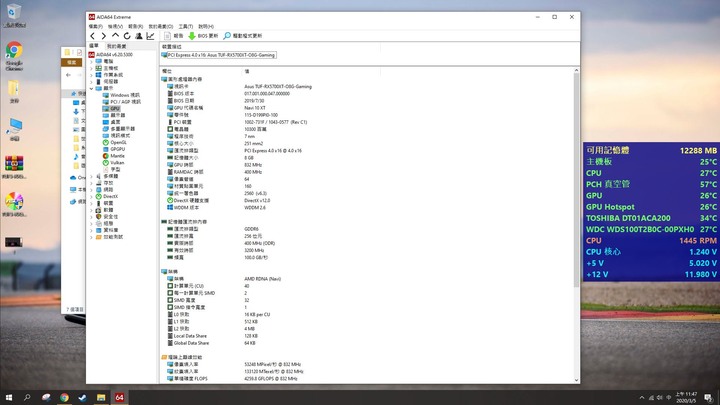Image resolution: width=720 pixels, height=405 pixels.
Task: Click the WDDM 2.6 value
Action: click(x=255, y=208)
